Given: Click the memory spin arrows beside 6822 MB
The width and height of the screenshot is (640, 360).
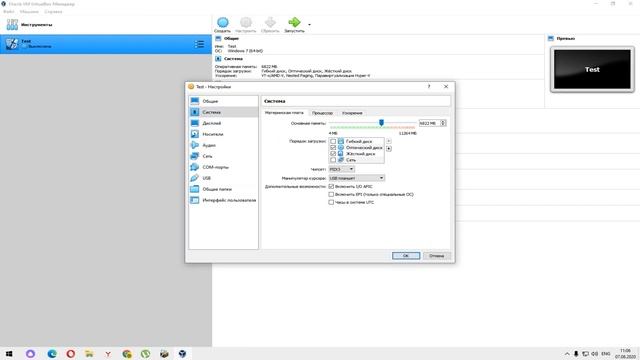Looking at the screenshot, I should pos(443,123).
